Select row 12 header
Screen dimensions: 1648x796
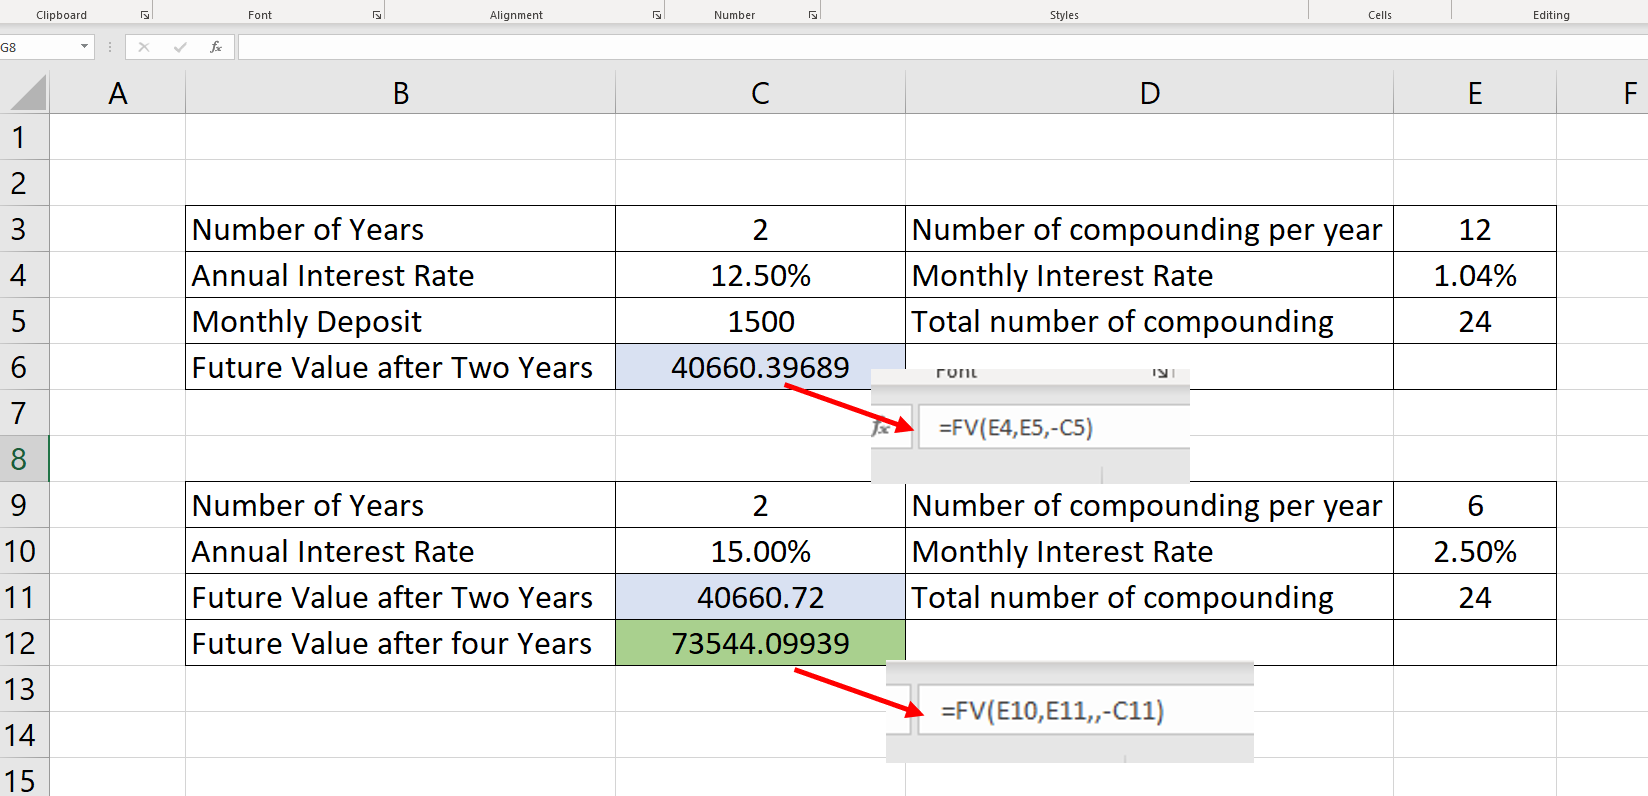[x=19, y=643]
